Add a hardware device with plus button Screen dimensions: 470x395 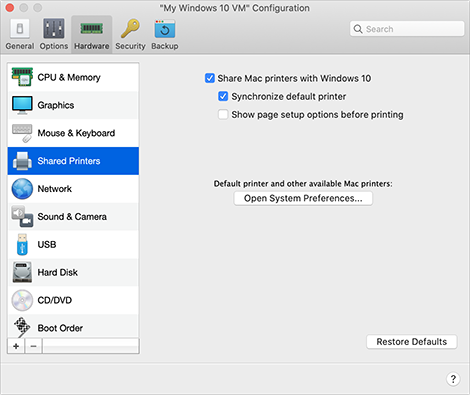tap(16, 346)
